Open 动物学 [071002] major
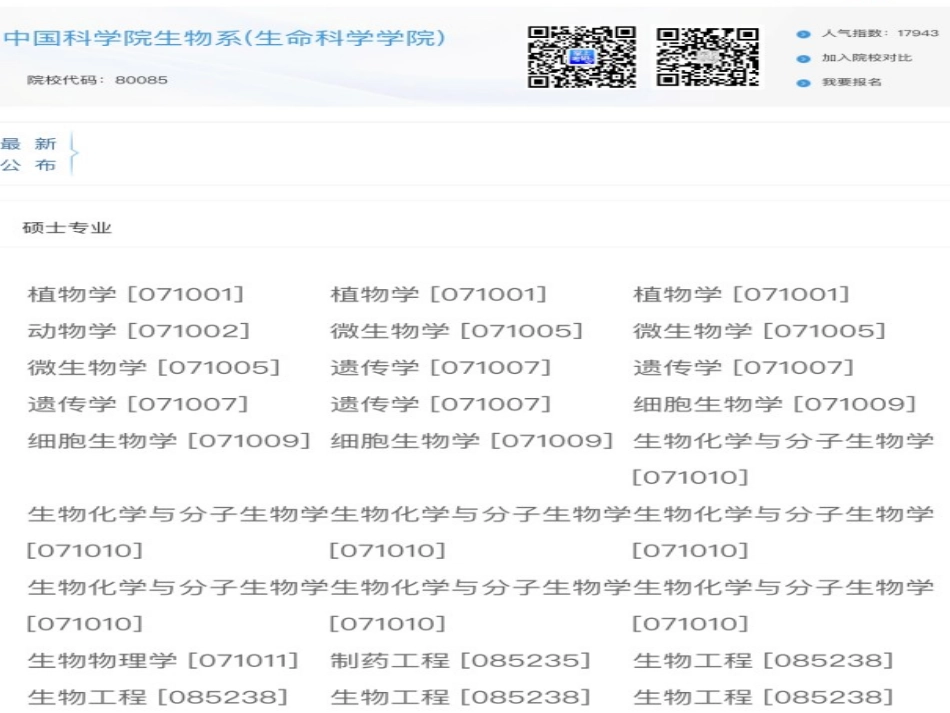950x713 pixels. (x=139, y=331)
